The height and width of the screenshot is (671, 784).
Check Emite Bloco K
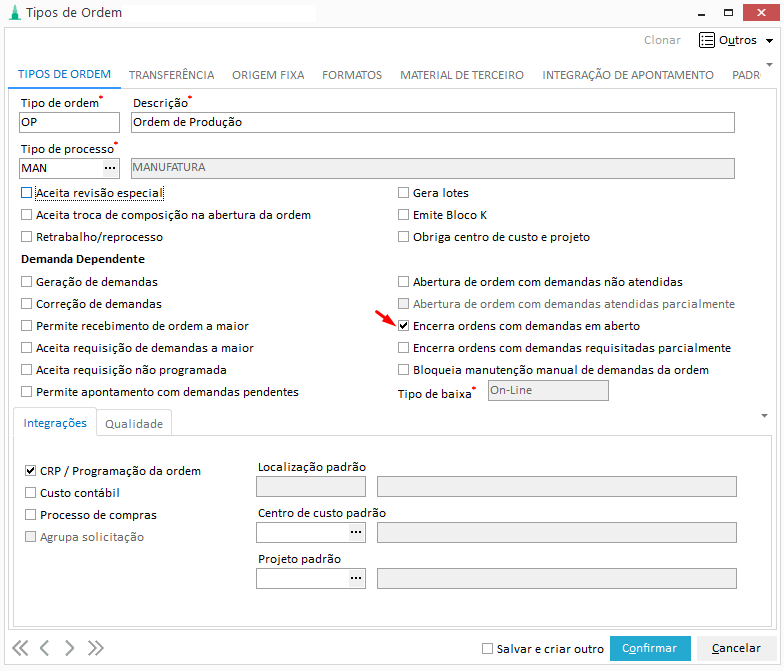point(404,215)
